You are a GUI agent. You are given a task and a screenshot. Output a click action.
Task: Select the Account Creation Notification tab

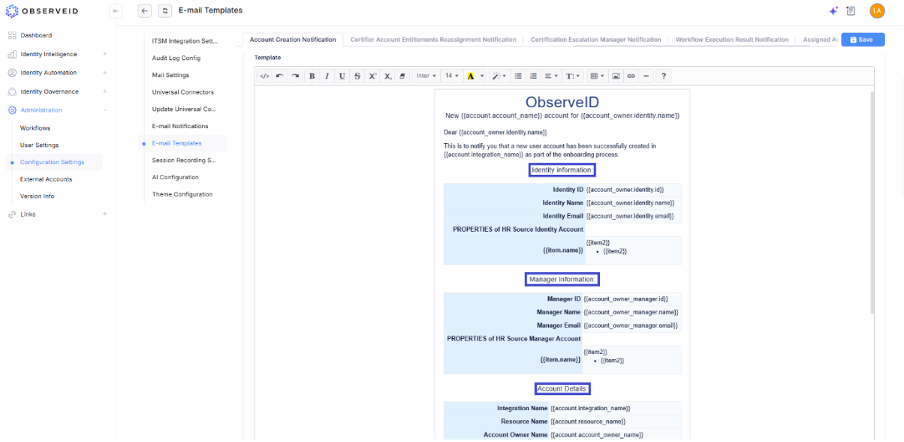tap(293, 40)
